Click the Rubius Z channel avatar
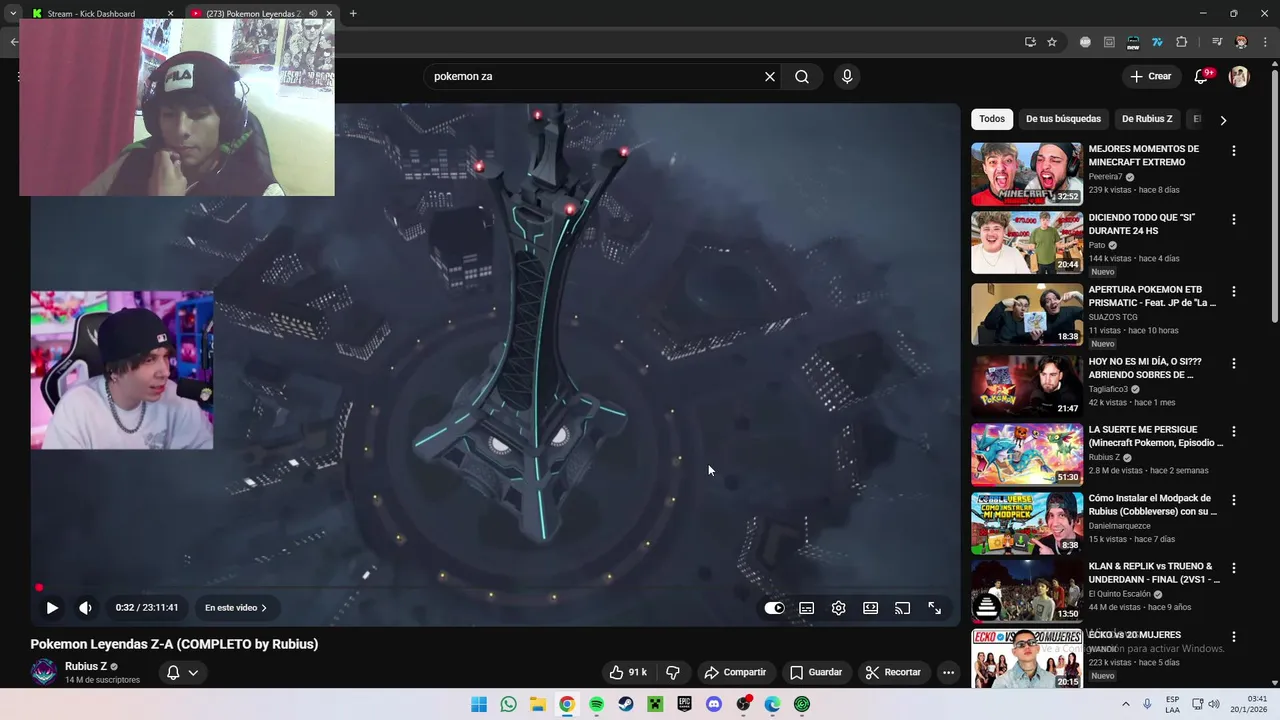This screenshot has width=1280, height=720. pyautogui.click(x=44, y=672)
